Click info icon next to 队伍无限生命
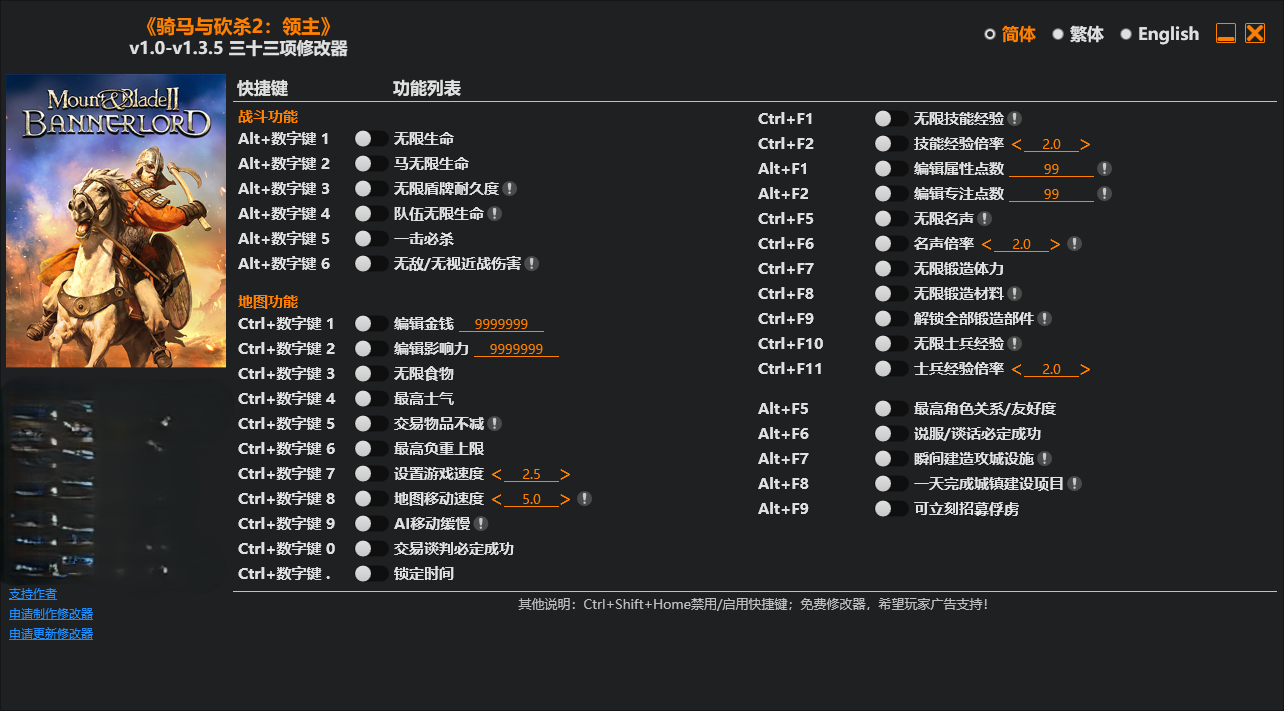Viewport: 1284px width, 711px height. (495, 214)
